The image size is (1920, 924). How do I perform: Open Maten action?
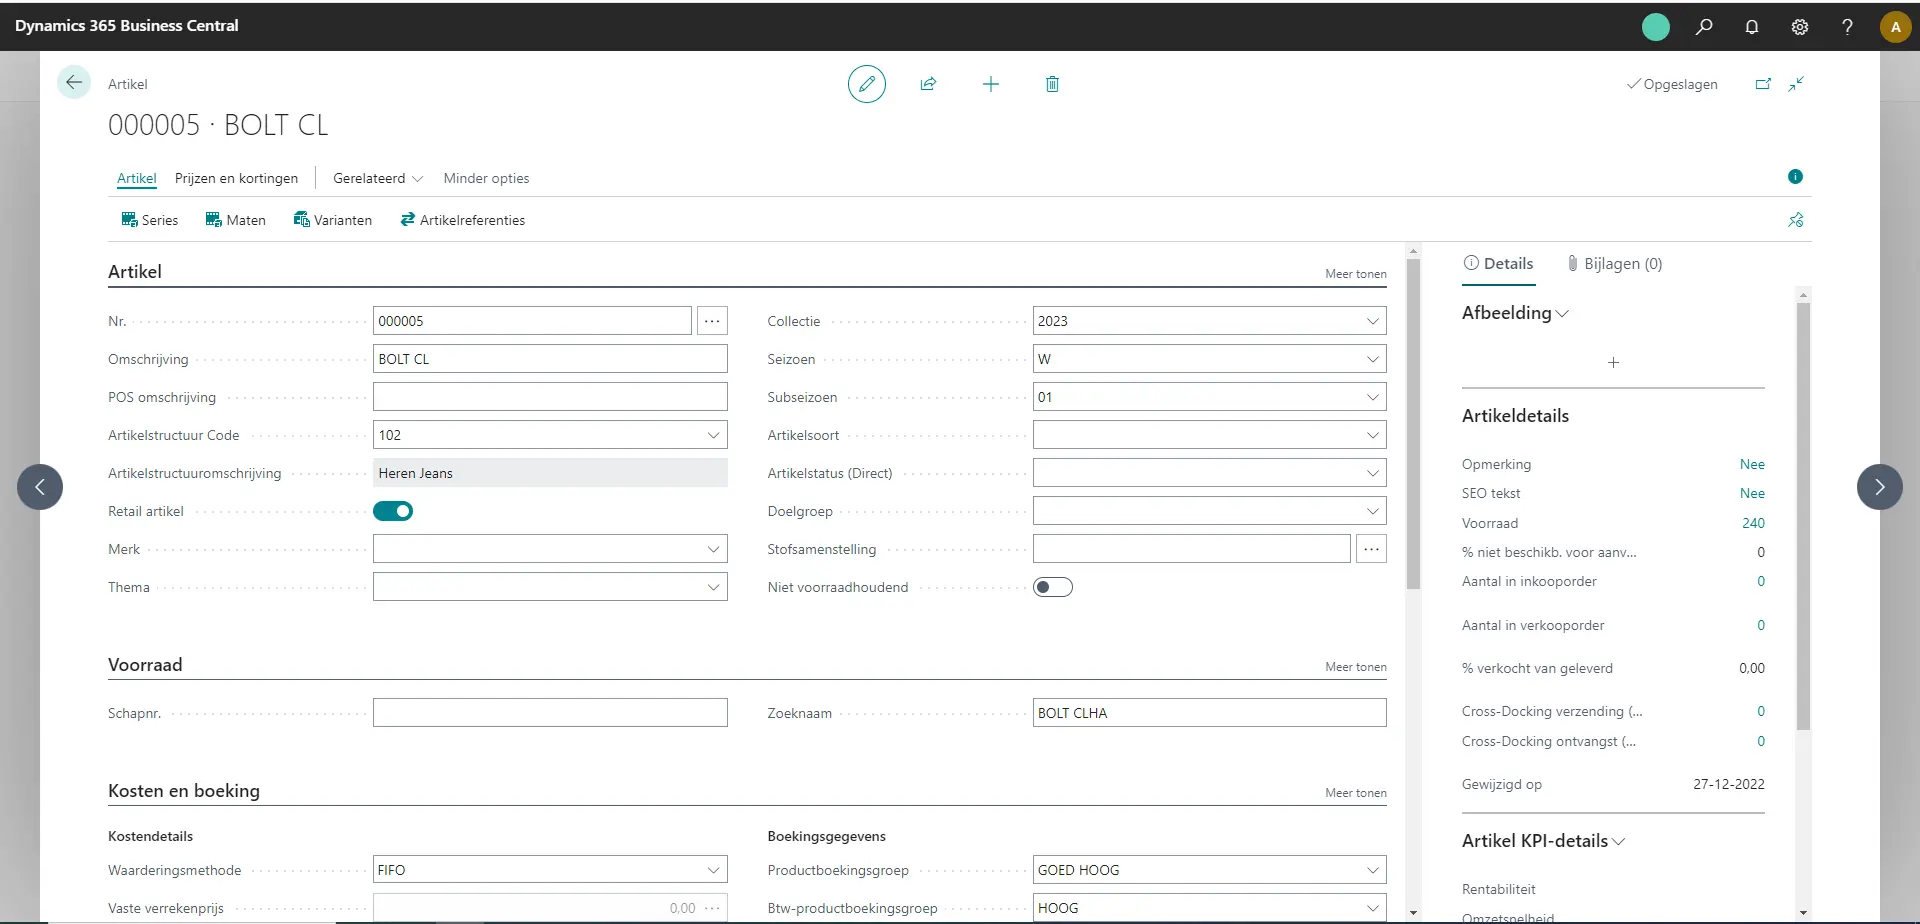pos(236,220)
